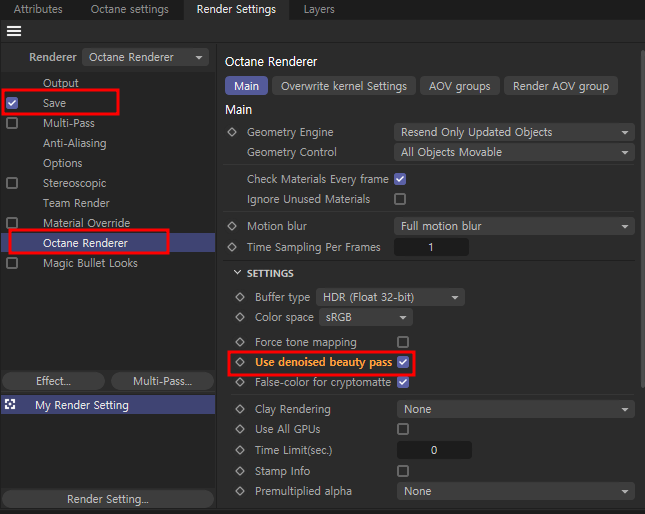Viewport: 645px width, 514px height.
Task: Click keyframe diamond beside Stamp Info
Action: (240, 471)
